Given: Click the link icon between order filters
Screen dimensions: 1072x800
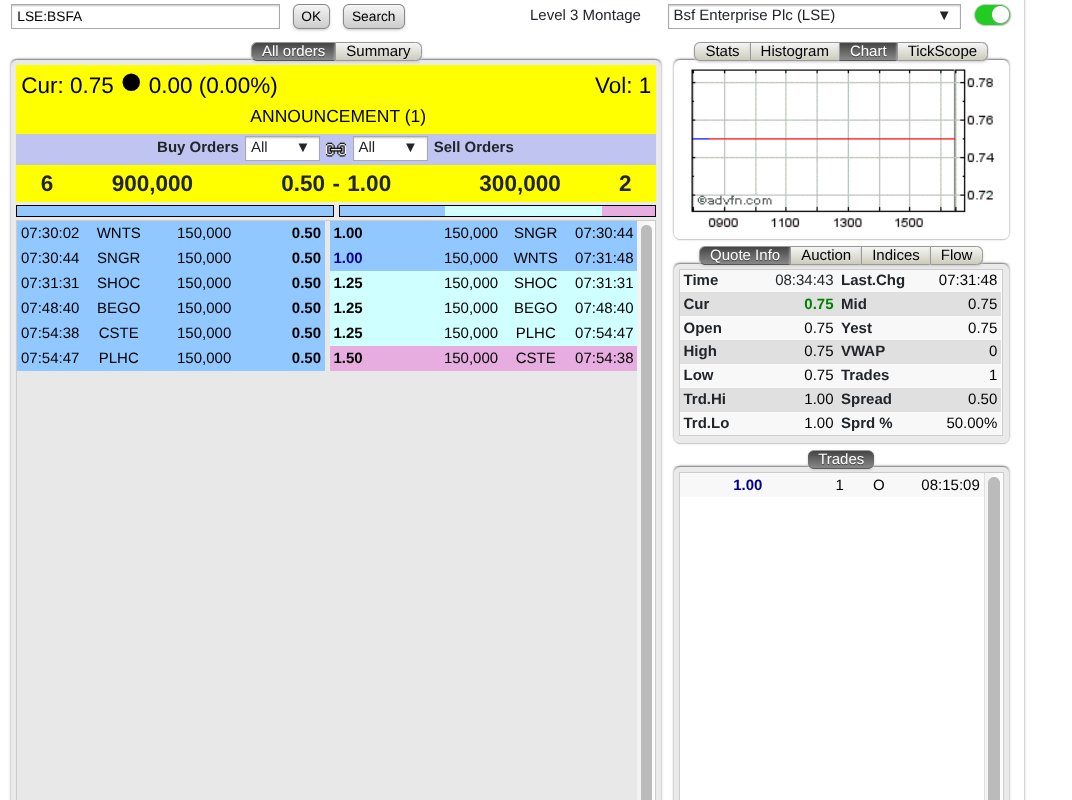Looking at the screenshot, I should pyautogui.click(x=336, y=148).
